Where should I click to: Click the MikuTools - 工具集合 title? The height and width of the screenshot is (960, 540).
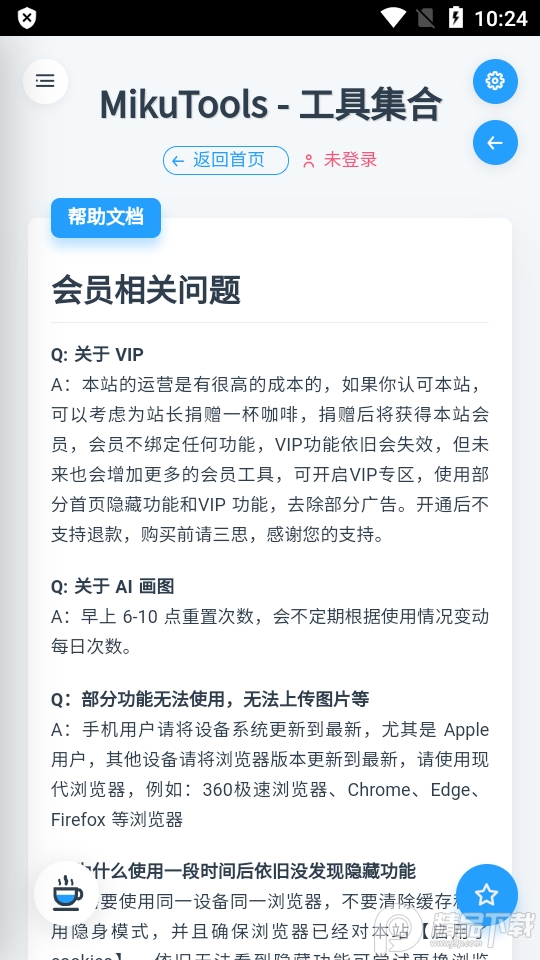tap(270, 105)
